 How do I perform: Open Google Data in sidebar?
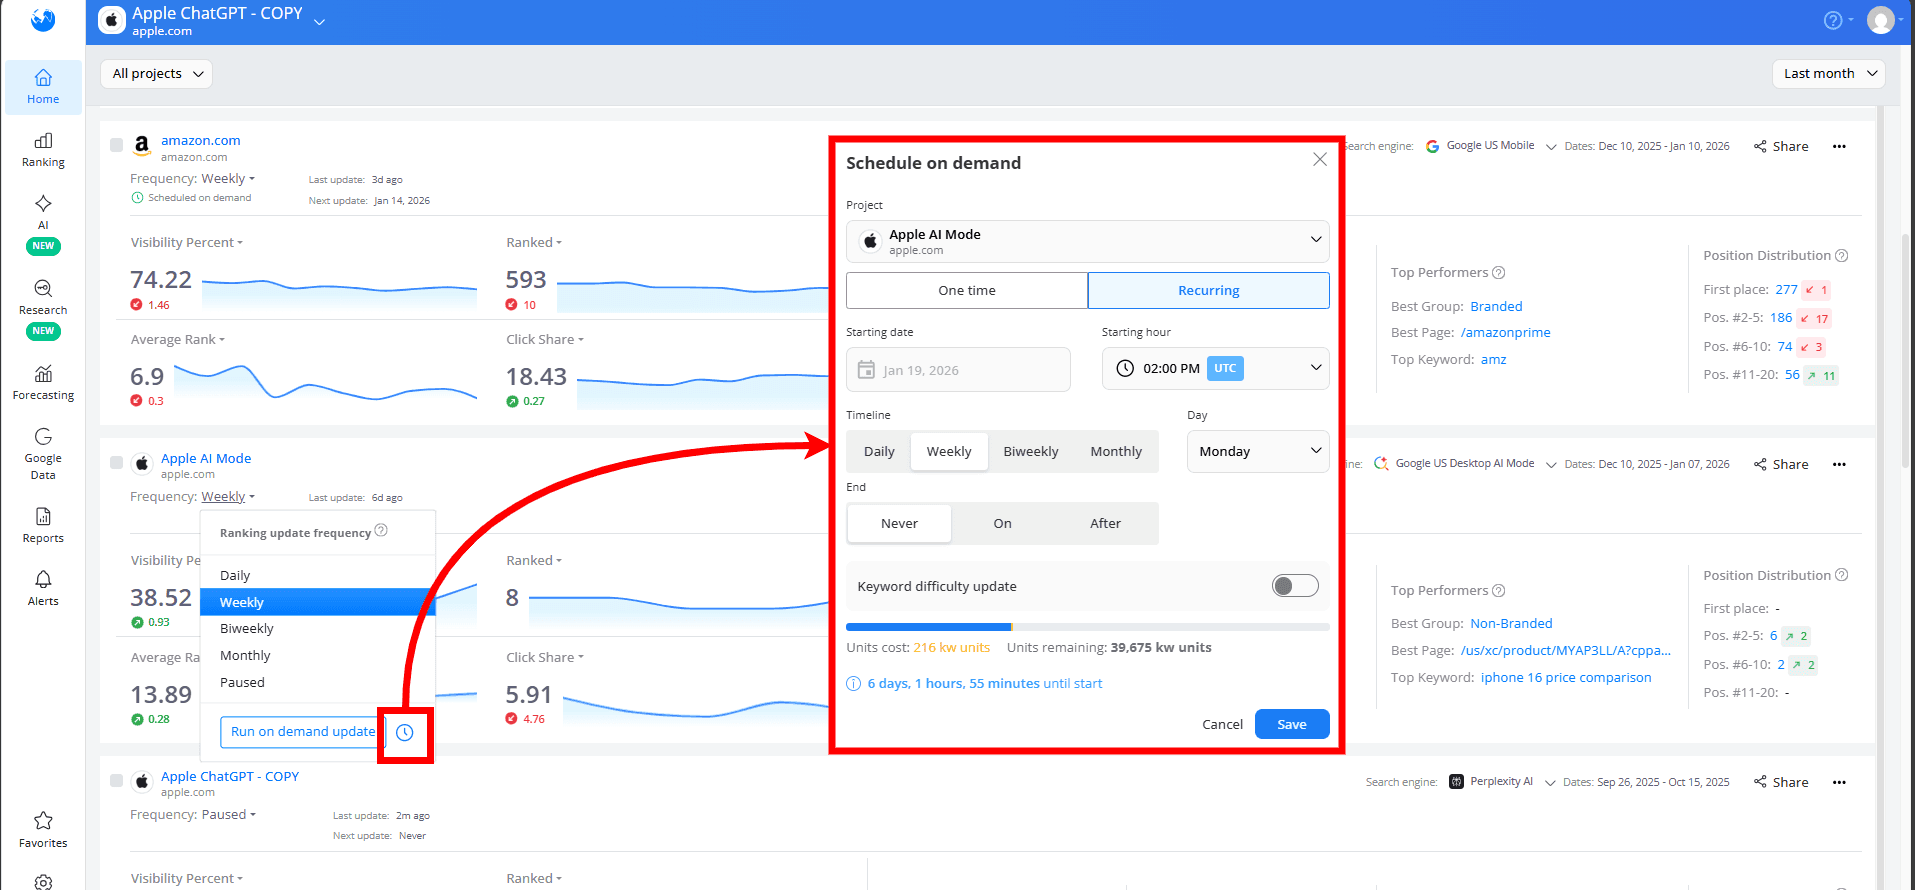point(43,453)
